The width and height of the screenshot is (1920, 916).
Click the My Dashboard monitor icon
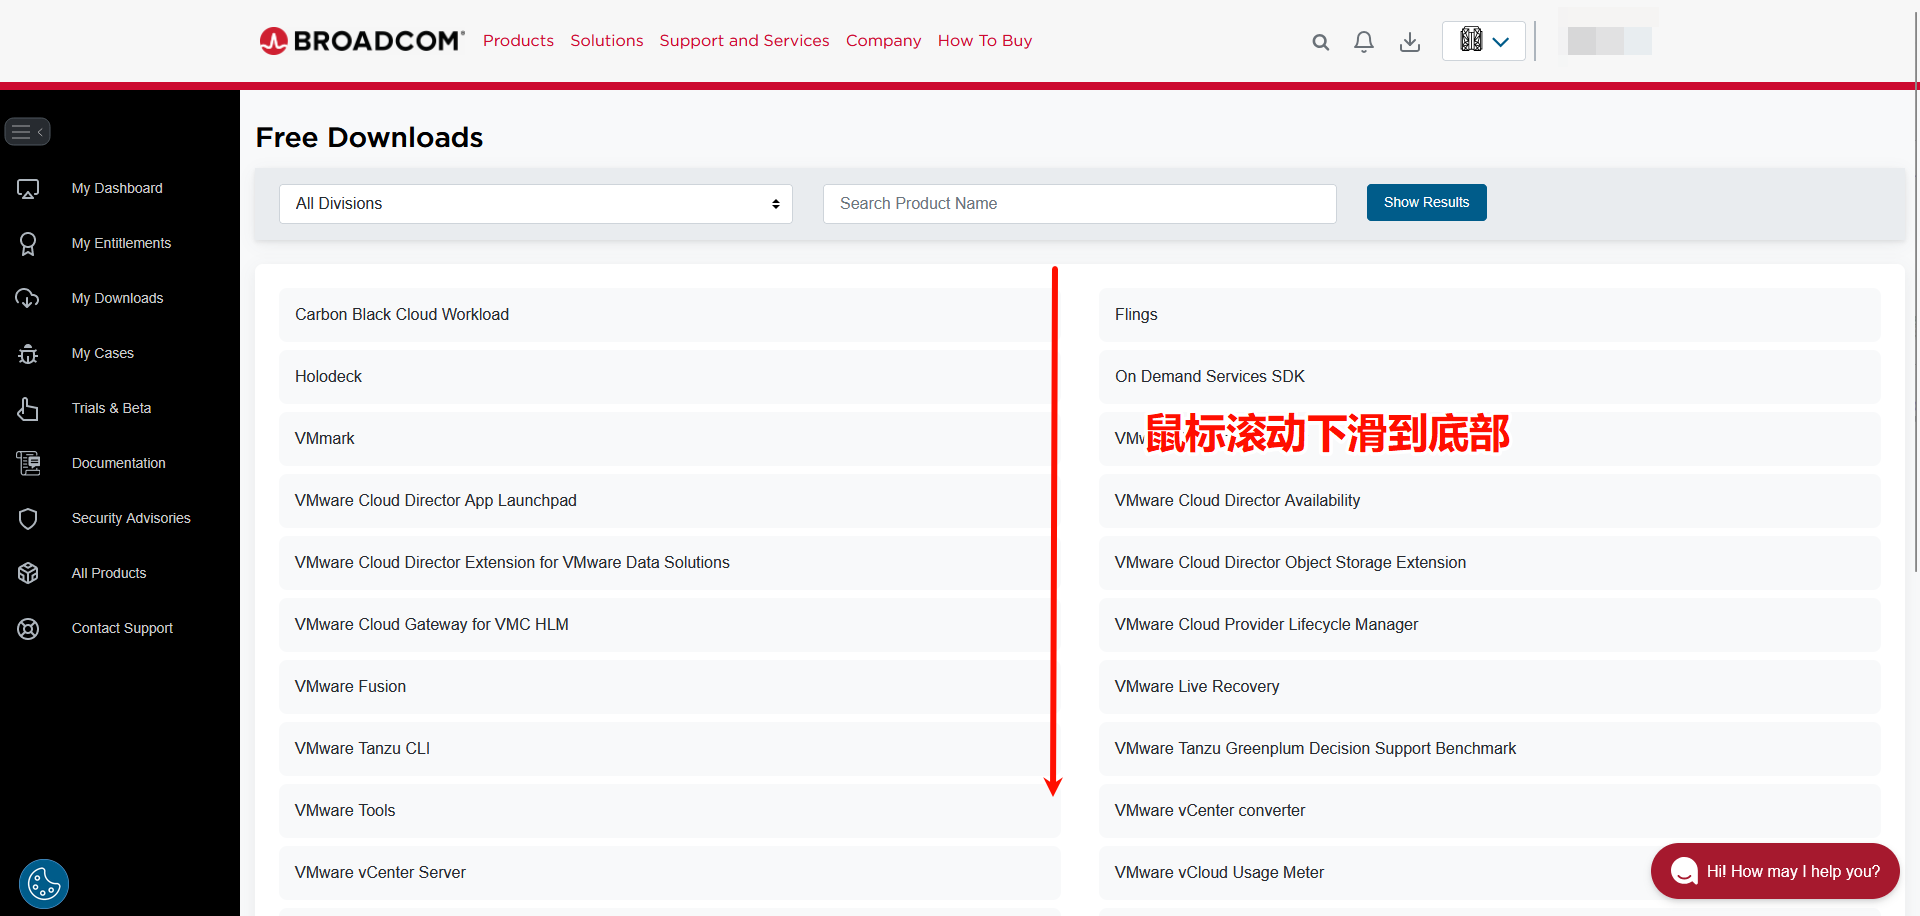[x=28, y=189]
